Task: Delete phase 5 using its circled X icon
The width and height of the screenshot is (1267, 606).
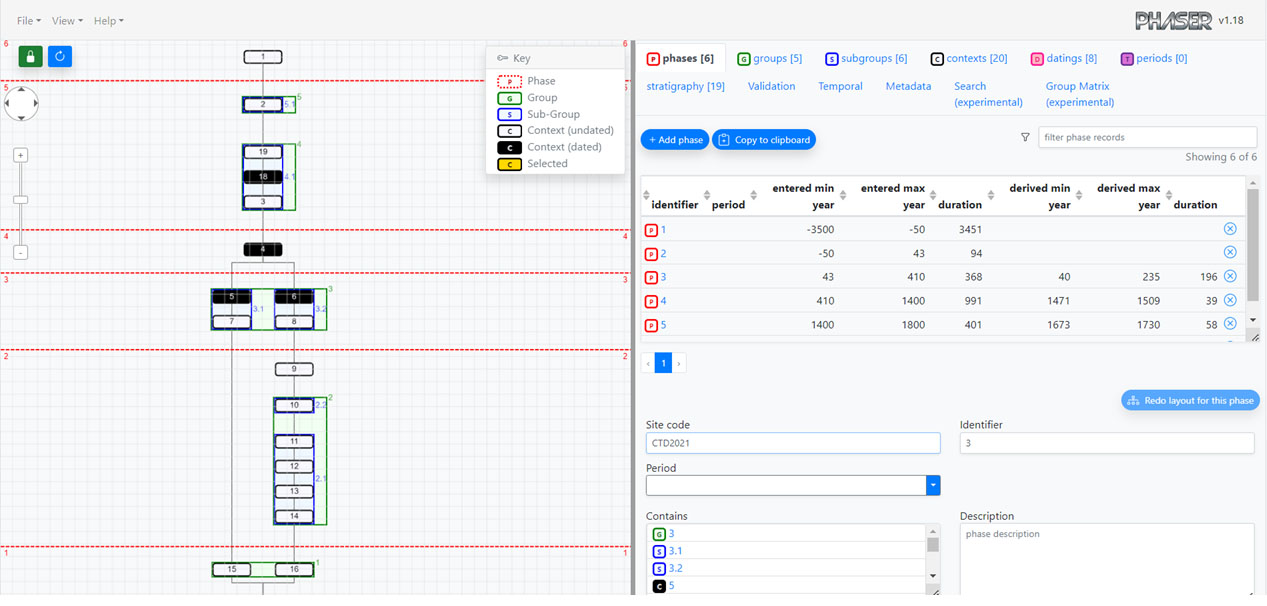Action: pyautogui.click(x=1230, y=323)
